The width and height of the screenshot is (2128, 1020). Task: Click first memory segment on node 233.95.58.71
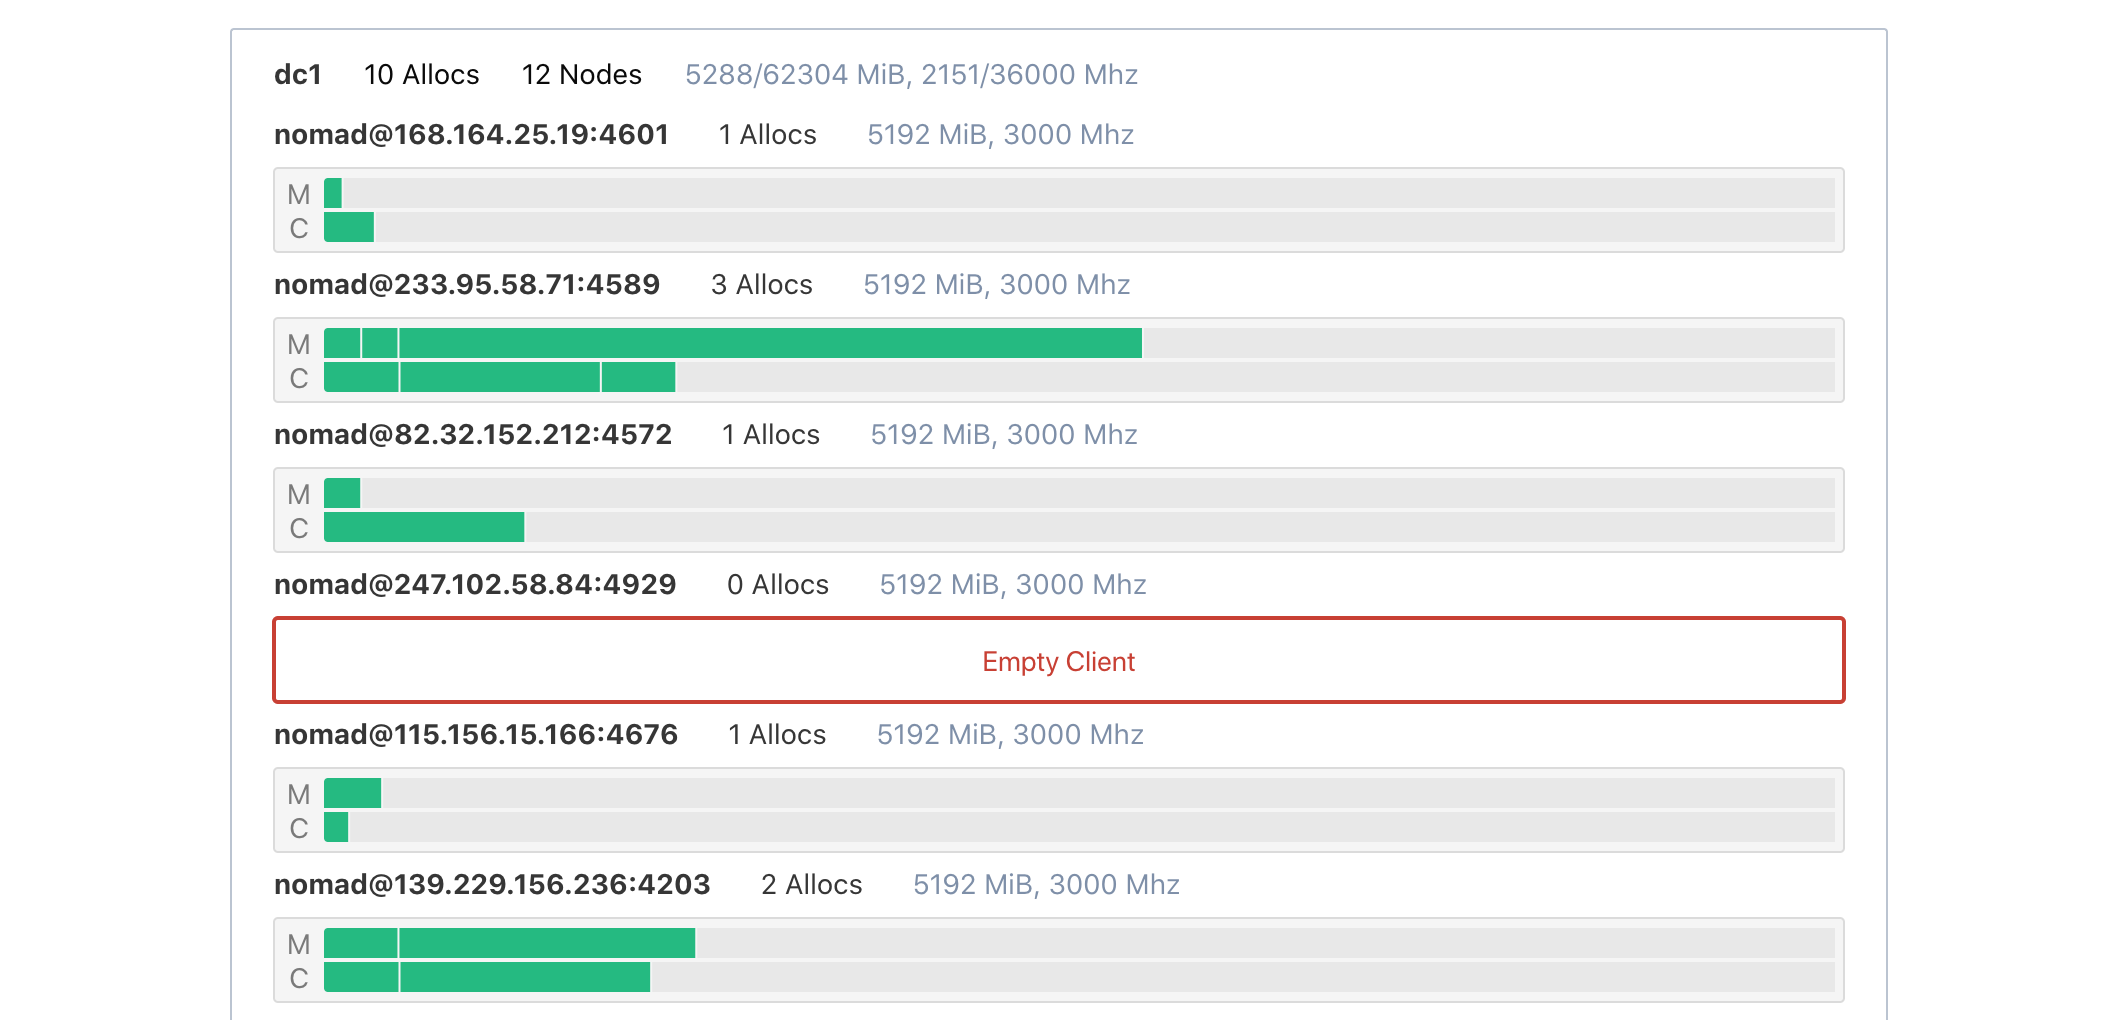(342, 343)
